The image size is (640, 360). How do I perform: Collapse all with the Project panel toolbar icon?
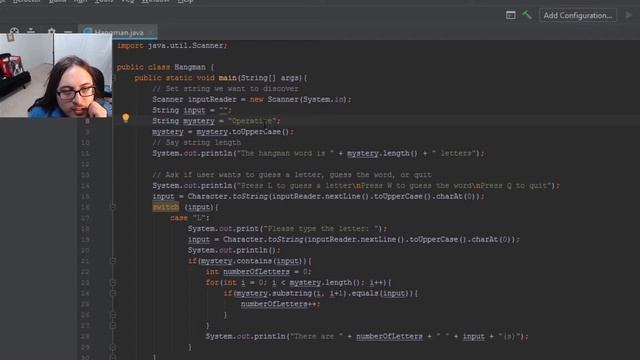click(31, 31)
